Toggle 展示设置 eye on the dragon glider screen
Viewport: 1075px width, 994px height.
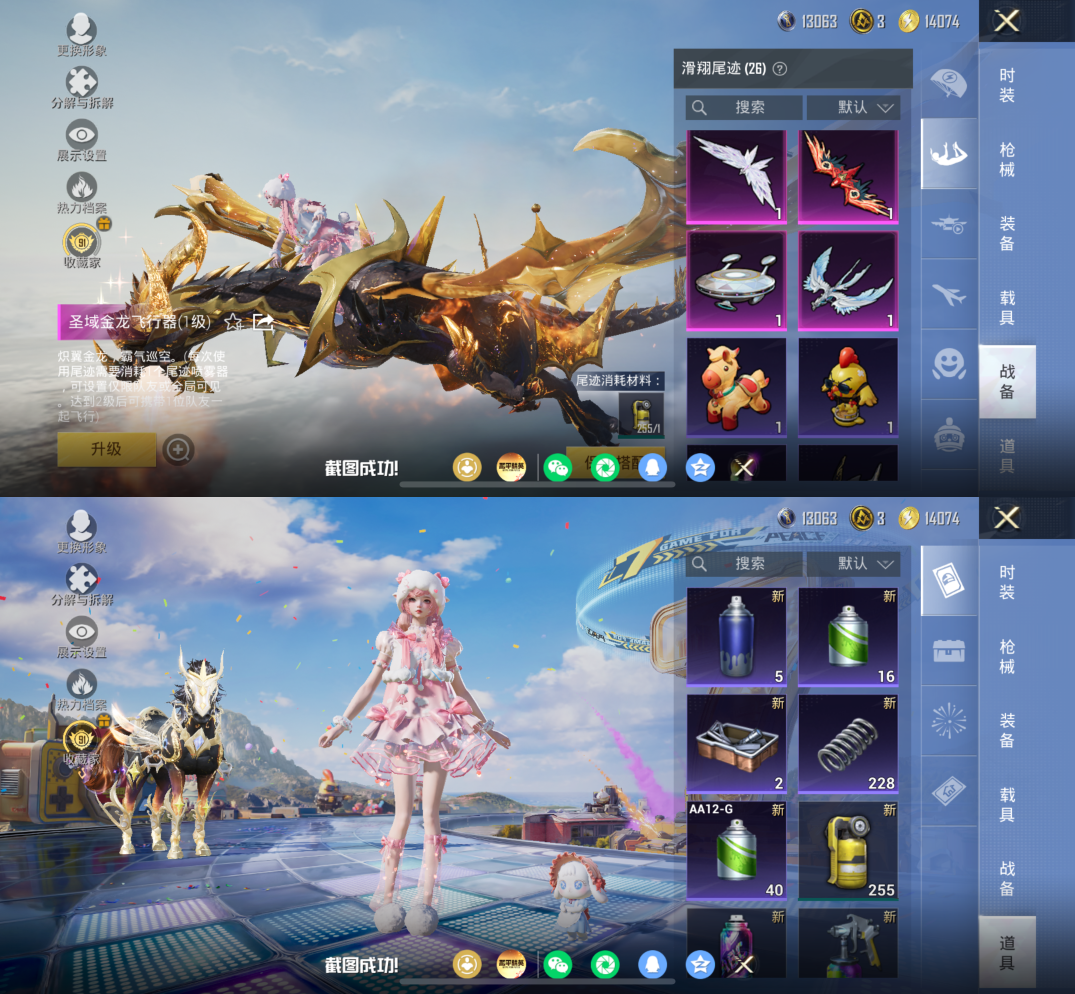click(x=82, y=141)
